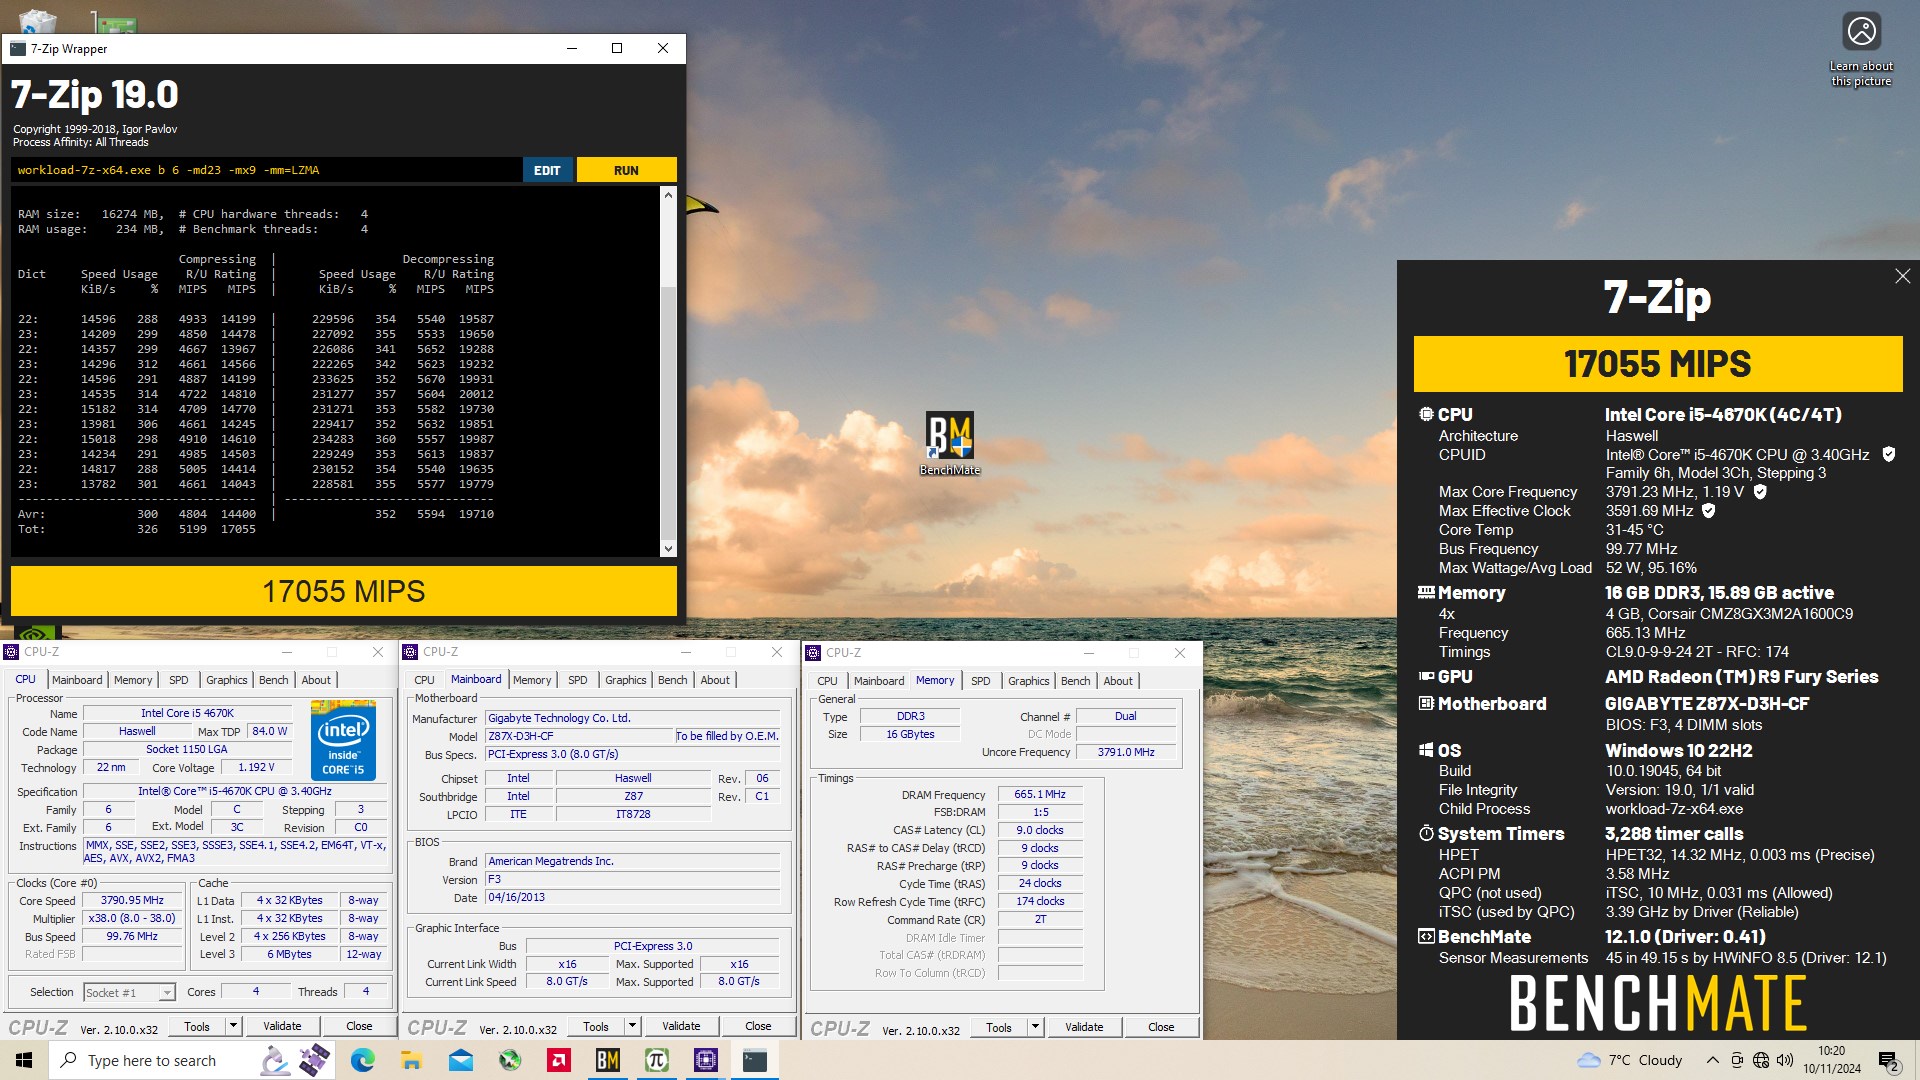This screenshot has width=1920, height=1080.
Task: Click the Name field Intel Core i5 4670K
Action: click(x=187, y=714)
